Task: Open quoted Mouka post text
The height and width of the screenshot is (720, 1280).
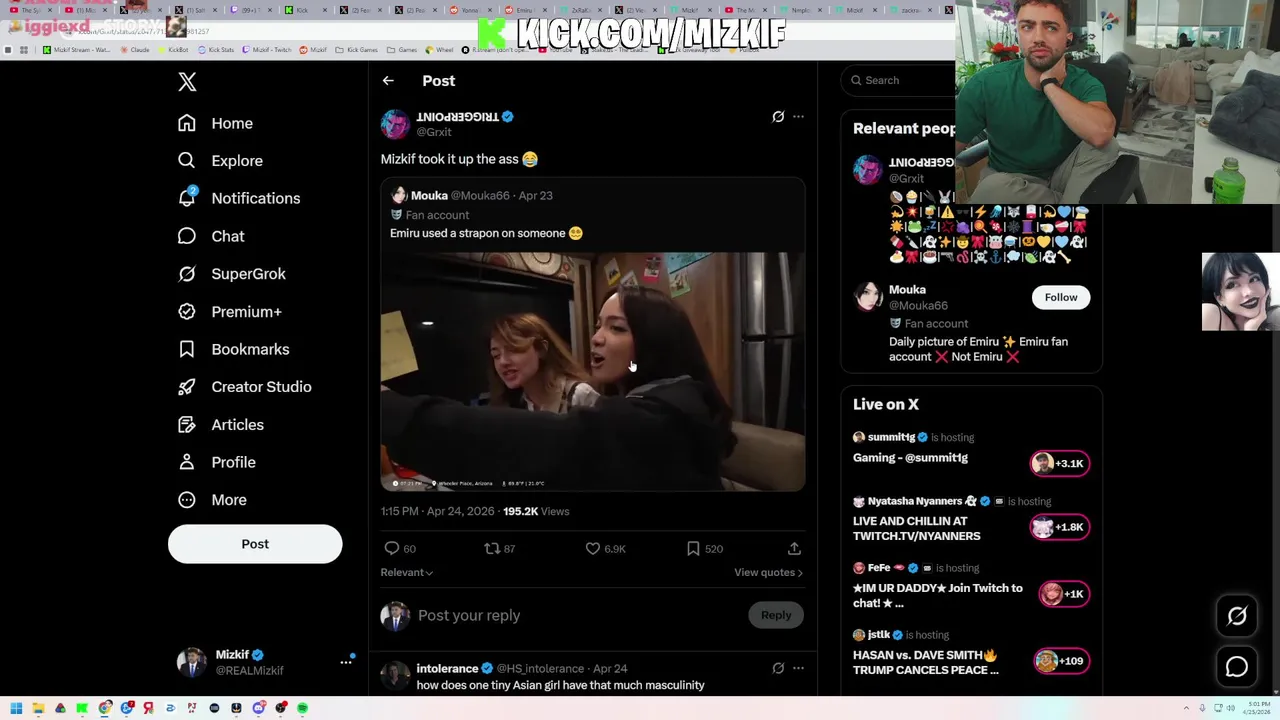Action: (486, 233)
